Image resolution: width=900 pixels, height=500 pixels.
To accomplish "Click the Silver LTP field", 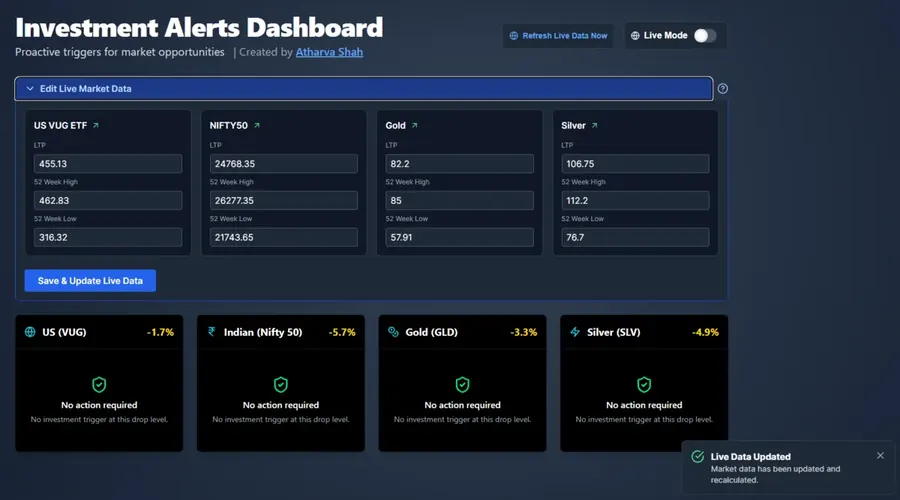I will point(635,164).
